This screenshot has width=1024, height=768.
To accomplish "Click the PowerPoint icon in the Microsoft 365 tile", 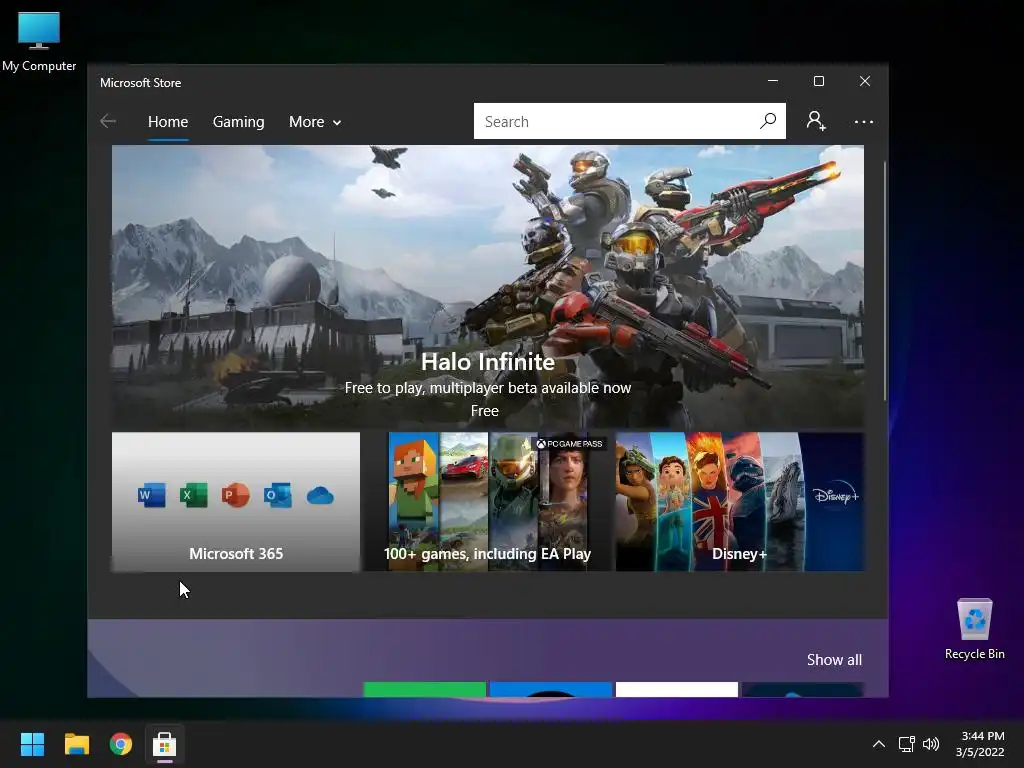I will (x=236, y=495).
